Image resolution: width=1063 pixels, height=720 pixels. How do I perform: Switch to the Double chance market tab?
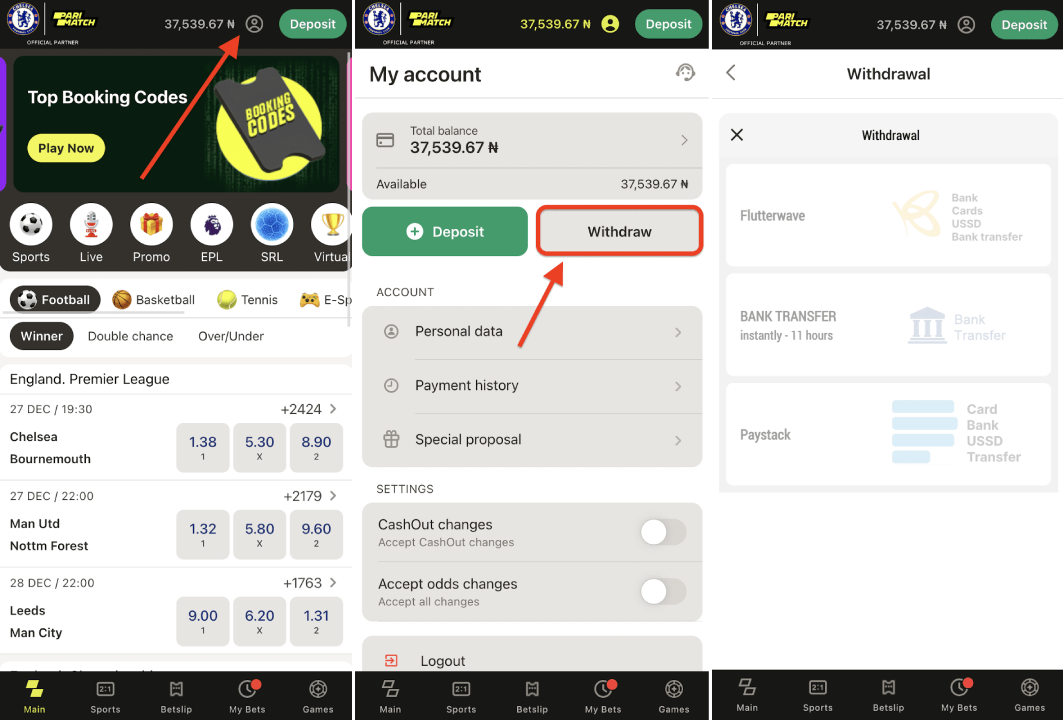point(130,336)
